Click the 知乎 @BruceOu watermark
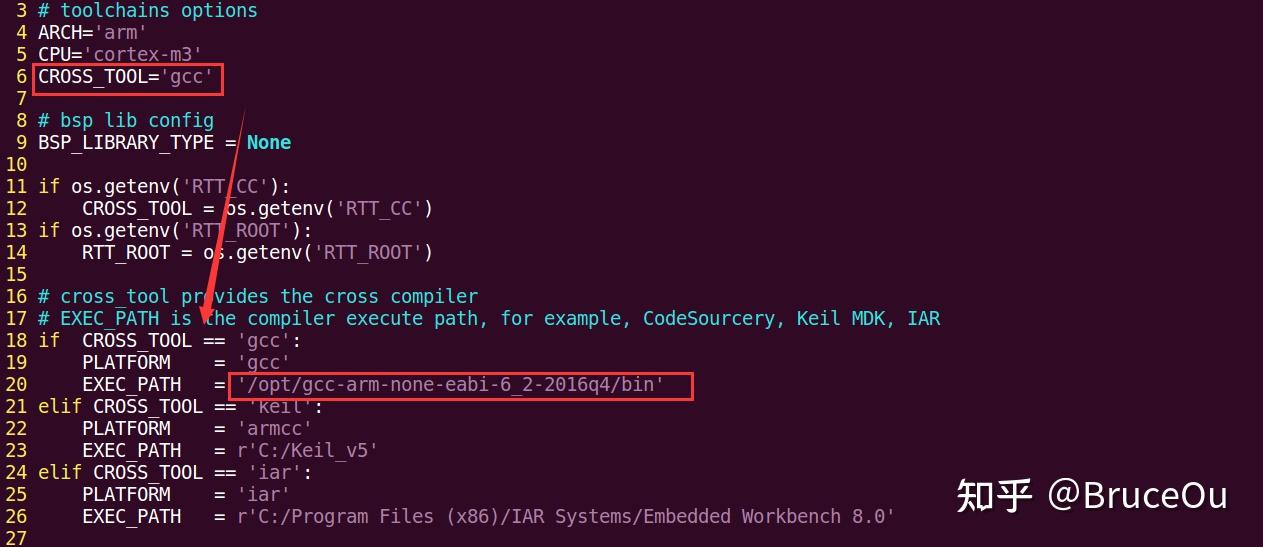 (1092, 495)
